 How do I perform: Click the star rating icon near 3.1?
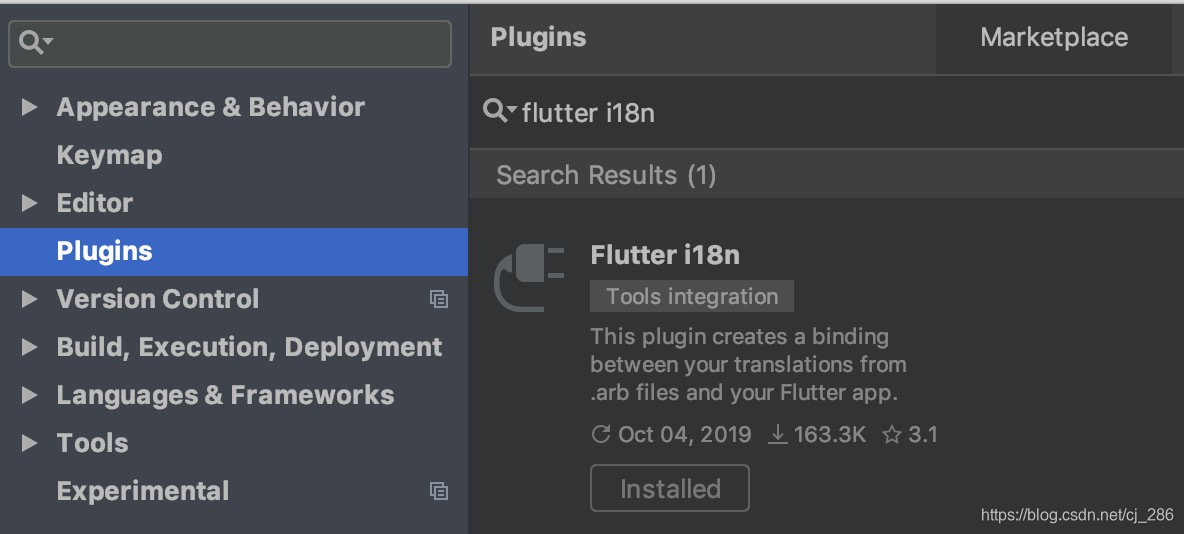(892, 435)
